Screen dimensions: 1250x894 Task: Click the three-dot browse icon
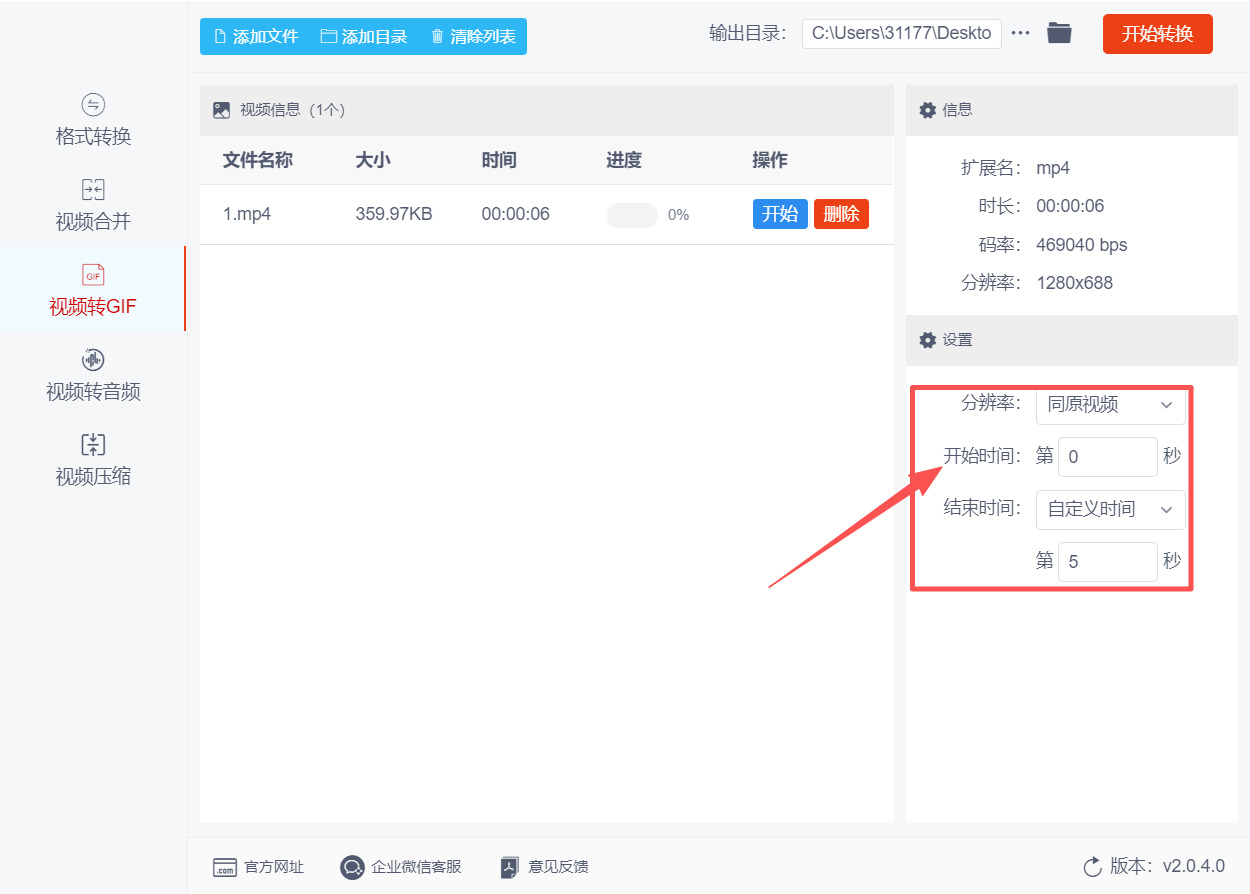click(x=1020, y=33)
